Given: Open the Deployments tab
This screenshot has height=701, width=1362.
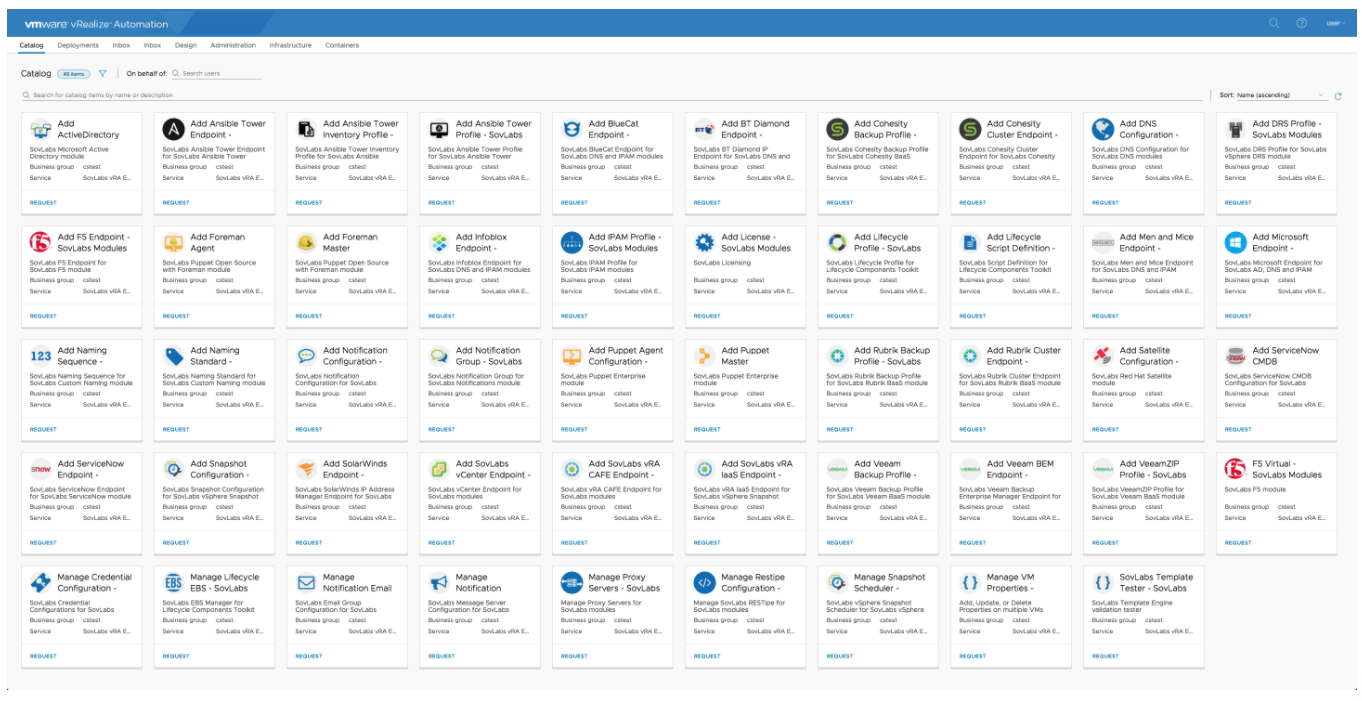Looking at the screenshot, I should point(78,45).
